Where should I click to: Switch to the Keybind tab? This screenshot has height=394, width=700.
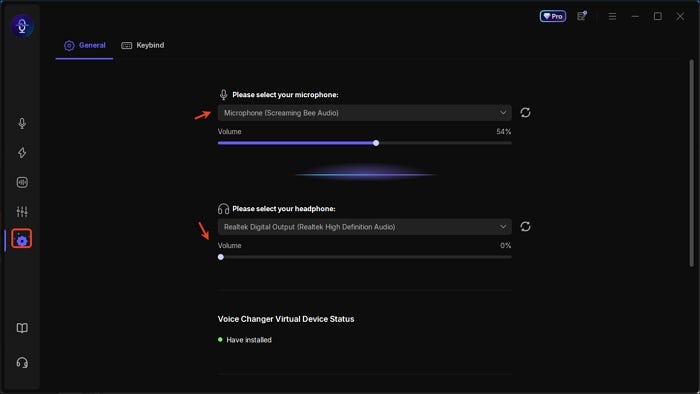[143, 45]
